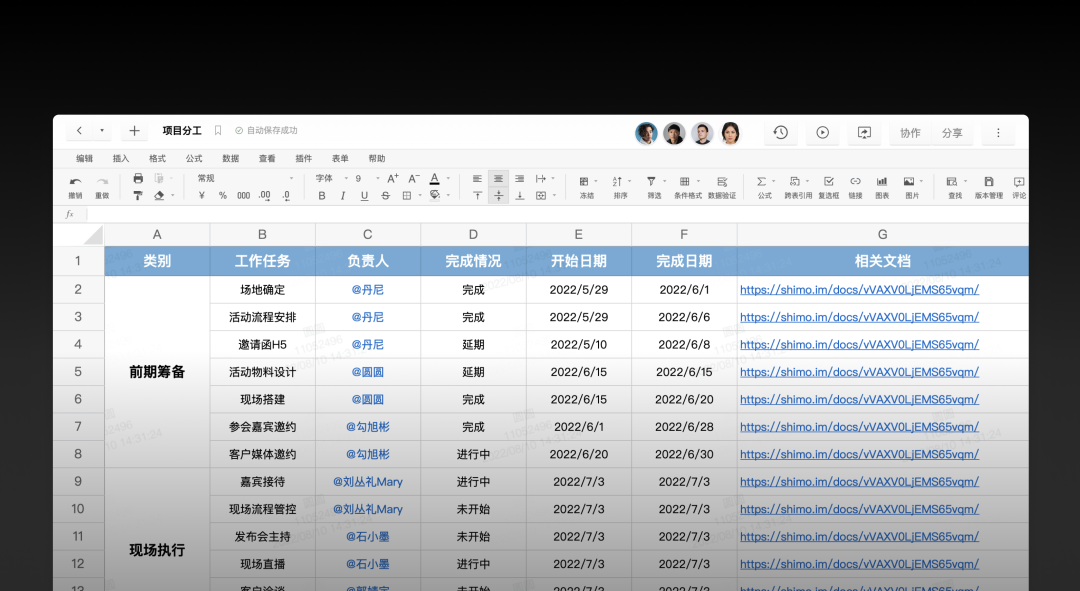Screen dimensions: 1080x591
Task: Toggle right horizontal alignment
Action: pyautogui.click(x=520, y=178)
